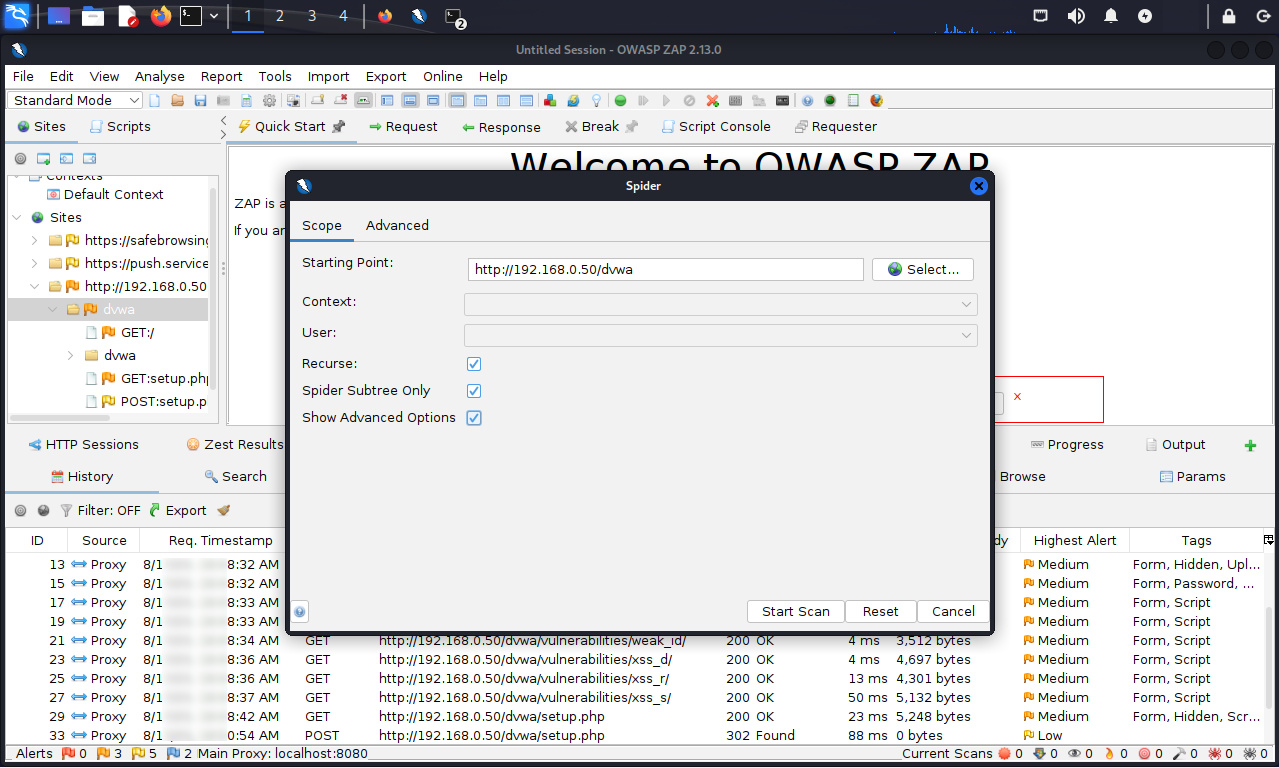Disable Show Advanced Options checkbox
Screen dimensions: 1279x768
tap(474, 418)
